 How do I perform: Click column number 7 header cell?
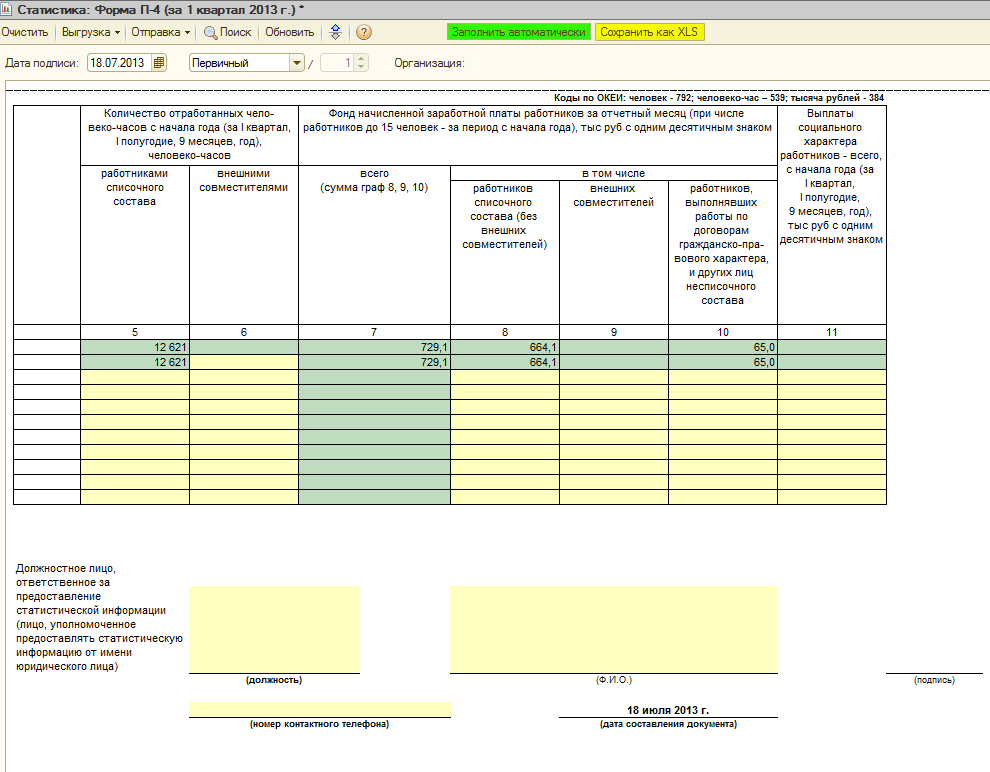(x=374, y=332)
